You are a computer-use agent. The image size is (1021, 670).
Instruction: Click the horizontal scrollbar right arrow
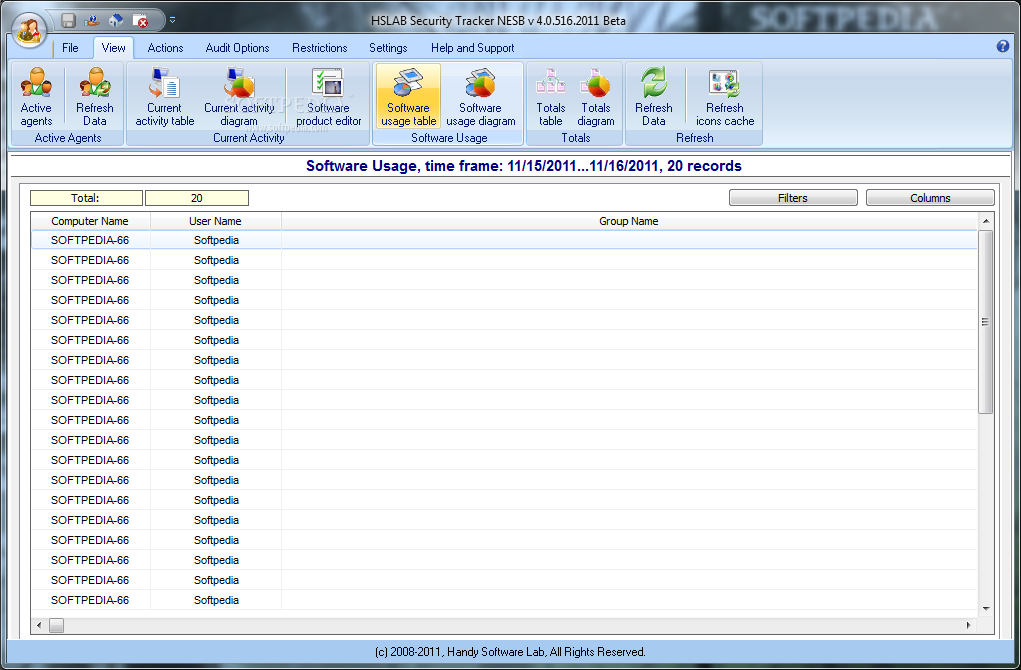pos(969,625)
